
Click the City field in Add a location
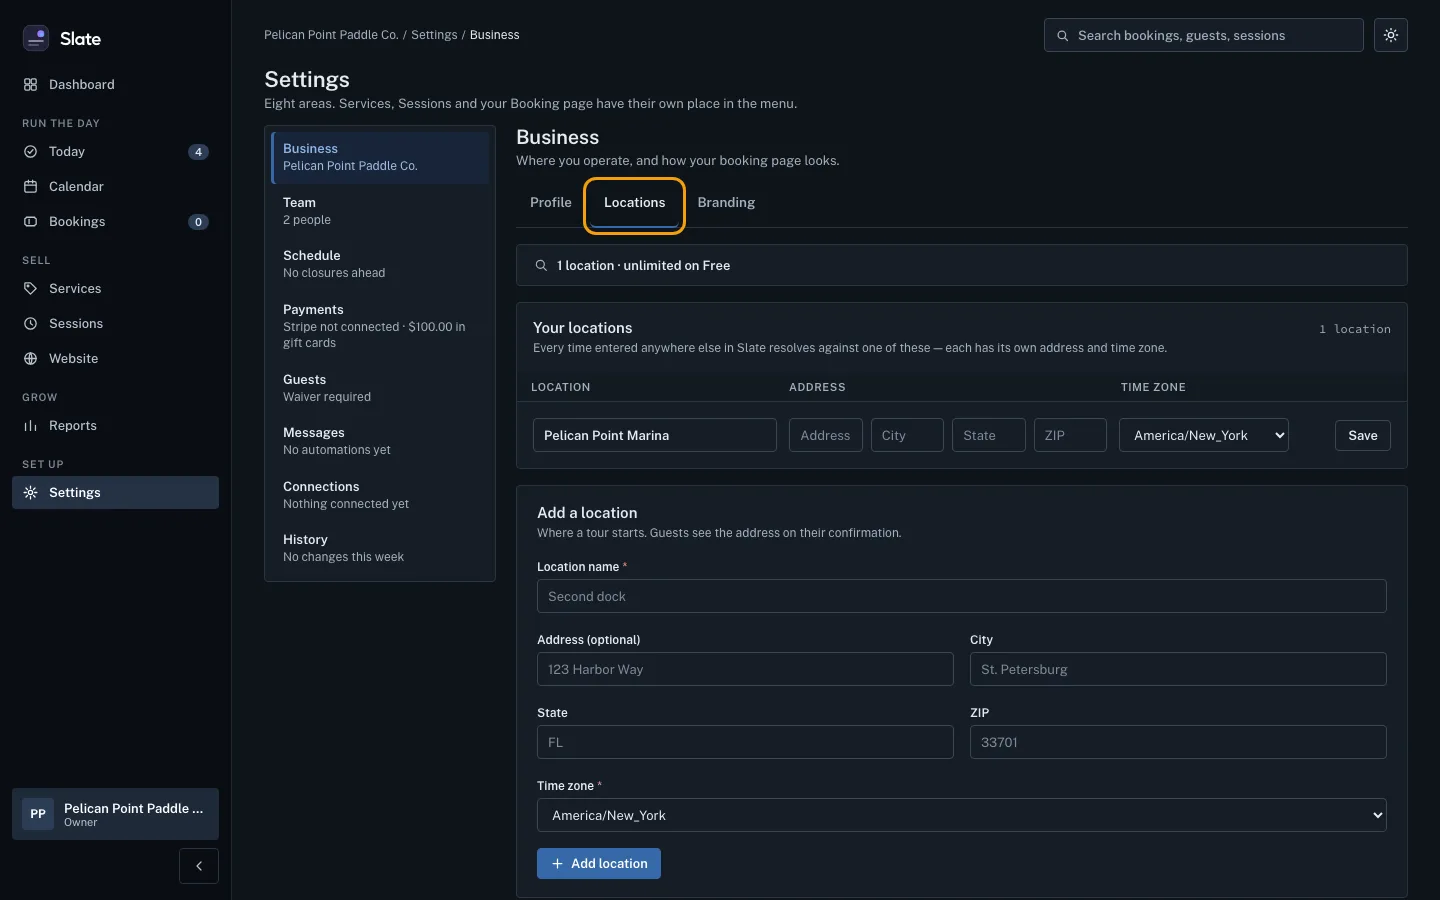1178,669
